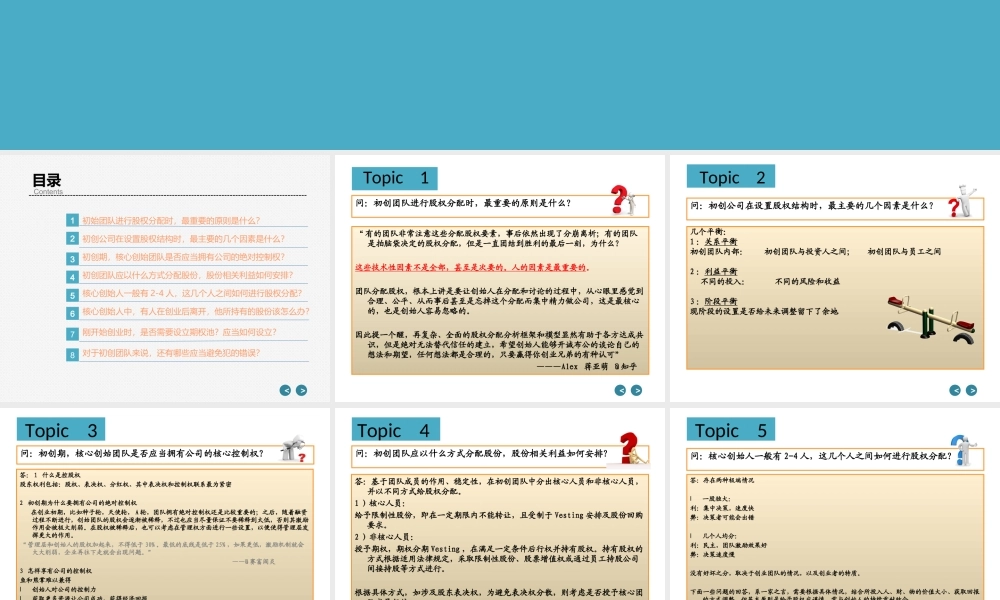1000x600 pixels.
Task: Select the Topic 1 title label
Action: (395, 178)
